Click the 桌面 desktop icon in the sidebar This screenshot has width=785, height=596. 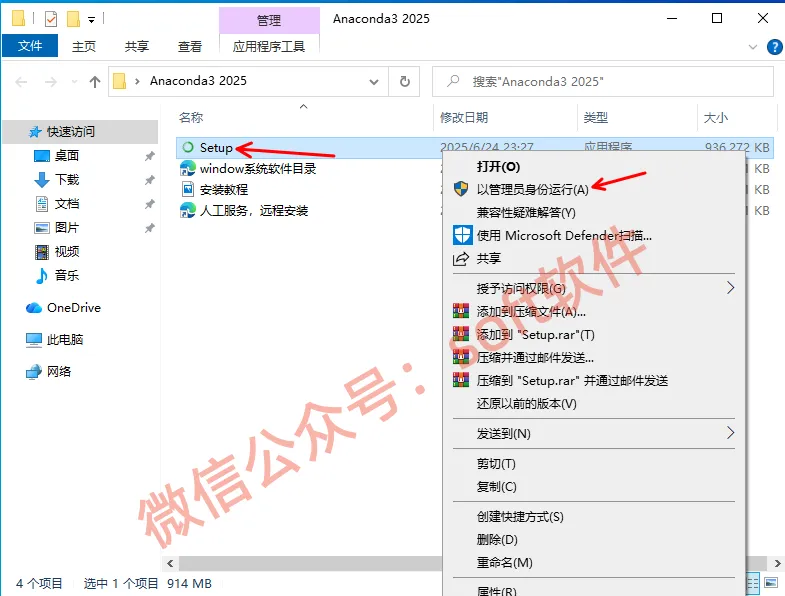coord(42,156)
